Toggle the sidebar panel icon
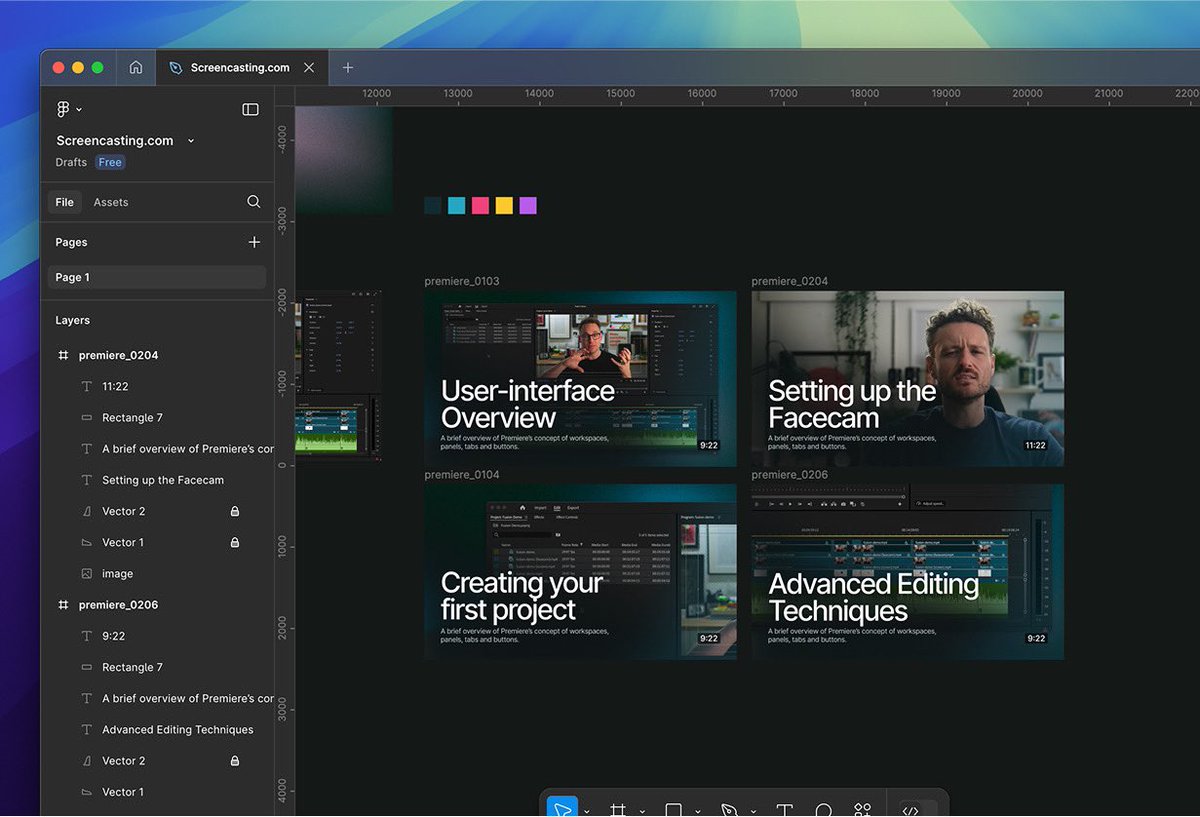The image size is (1200, 817). pos(251,109)
